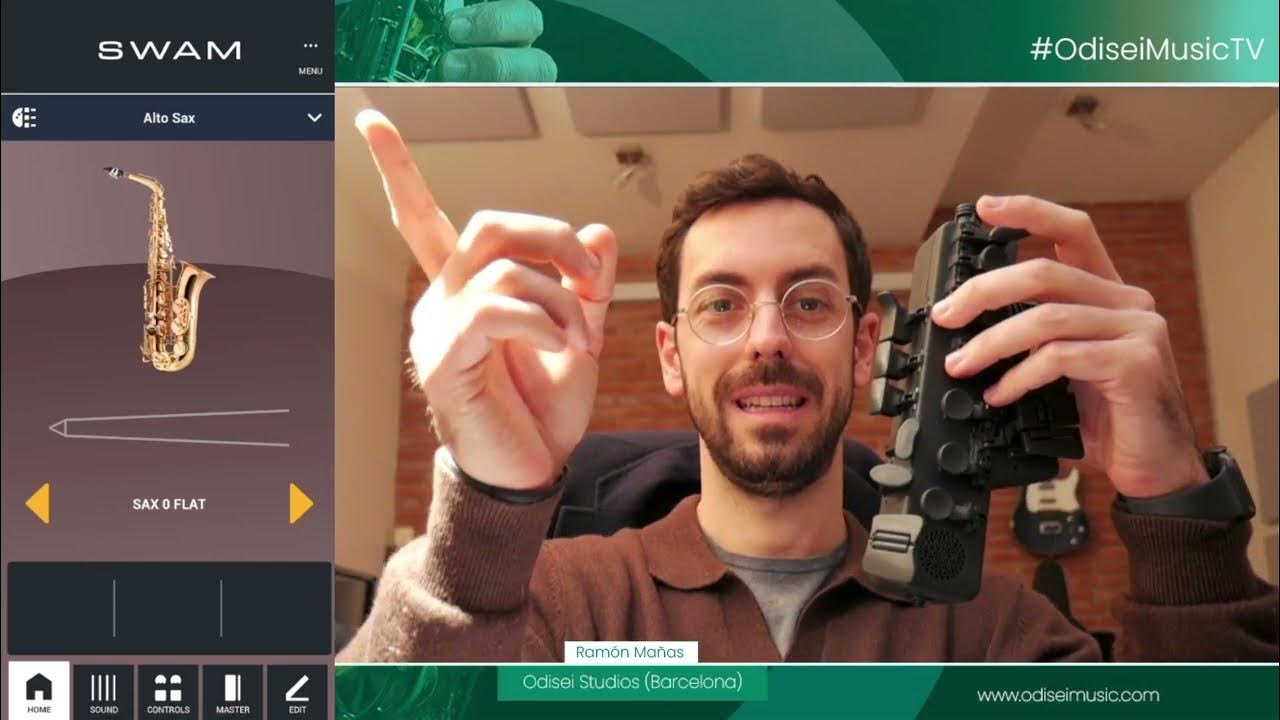1280x720 pixels.
Task: Click the #OdiseiMusicTV hashtag
Action: pyautogui.click(x=1147, y=50)
